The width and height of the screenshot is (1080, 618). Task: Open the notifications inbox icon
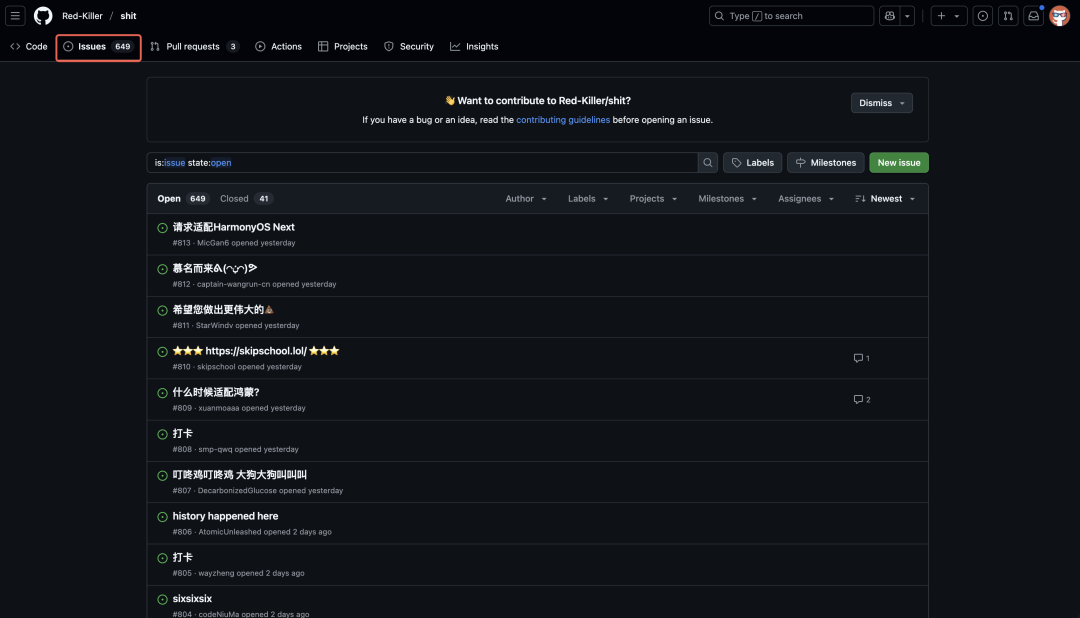(1034, 16)
